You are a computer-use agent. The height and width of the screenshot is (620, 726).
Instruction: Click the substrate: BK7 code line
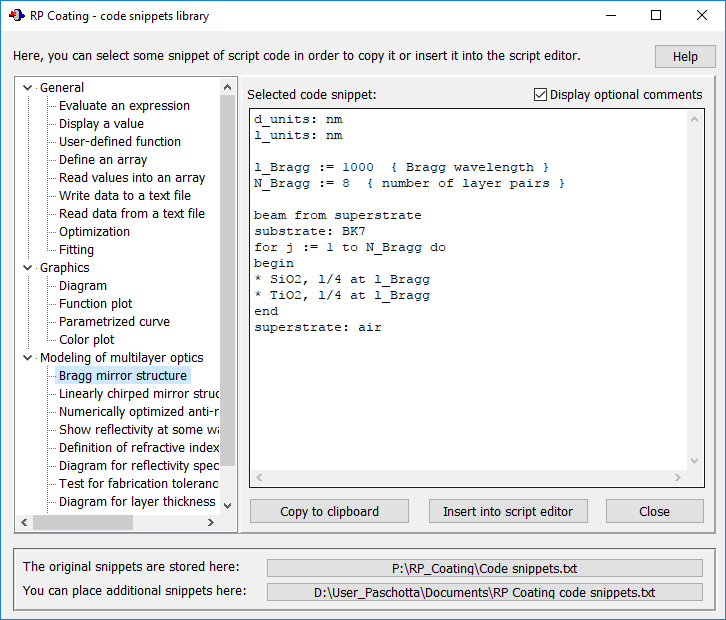pyautogui.click(x=309, y=231)
